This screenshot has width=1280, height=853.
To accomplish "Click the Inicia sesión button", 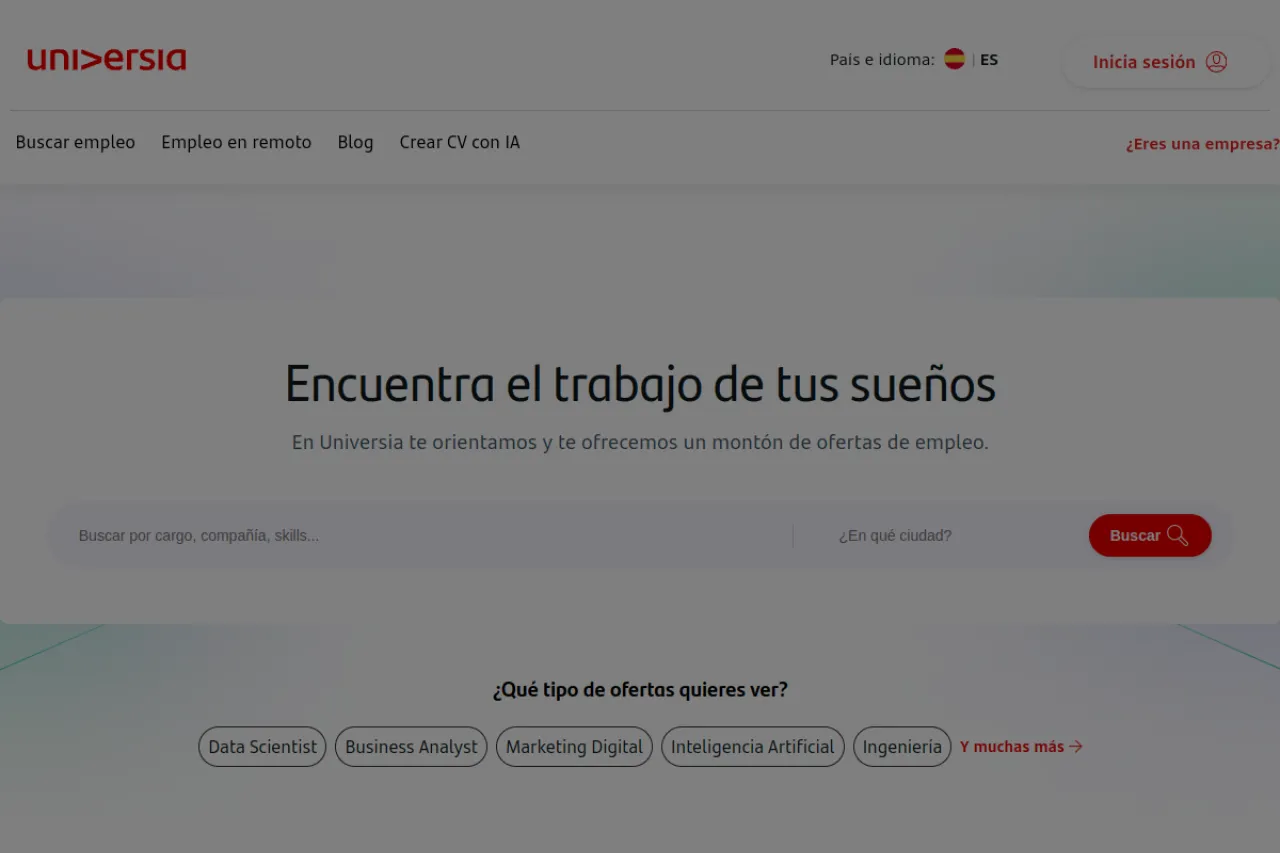I will click(1166, 62).
